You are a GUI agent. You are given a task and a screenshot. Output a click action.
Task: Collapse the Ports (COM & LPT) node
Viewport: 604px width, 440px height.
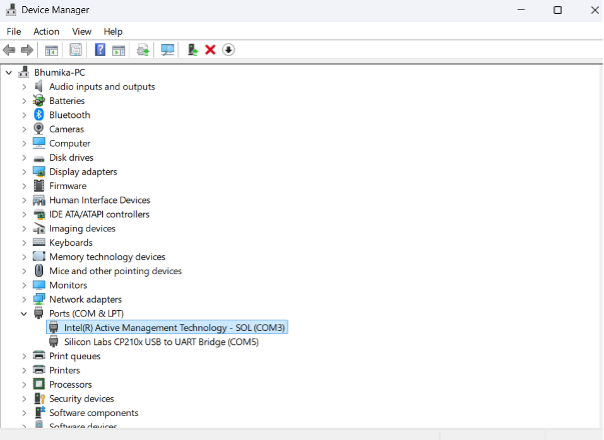(x=24, y=313)
